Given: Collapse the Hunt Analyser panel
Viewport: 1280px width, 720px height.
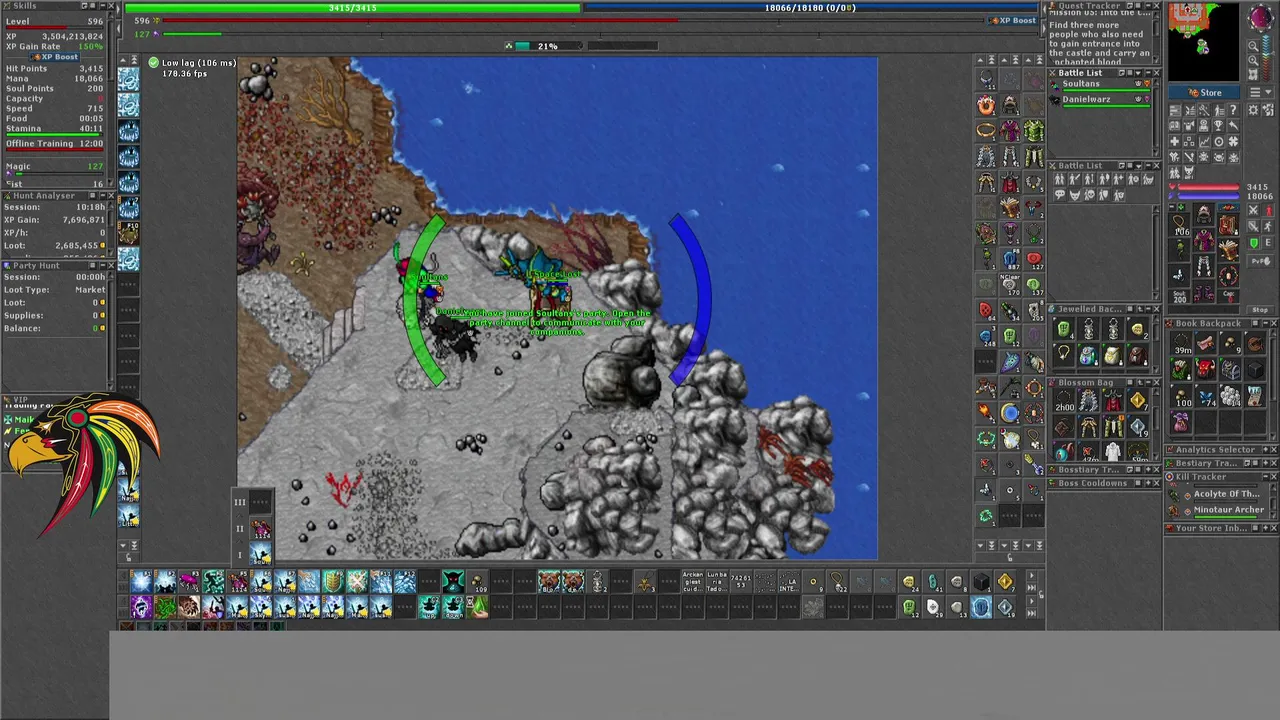Looking at the screenshot, I should [103, 196].
